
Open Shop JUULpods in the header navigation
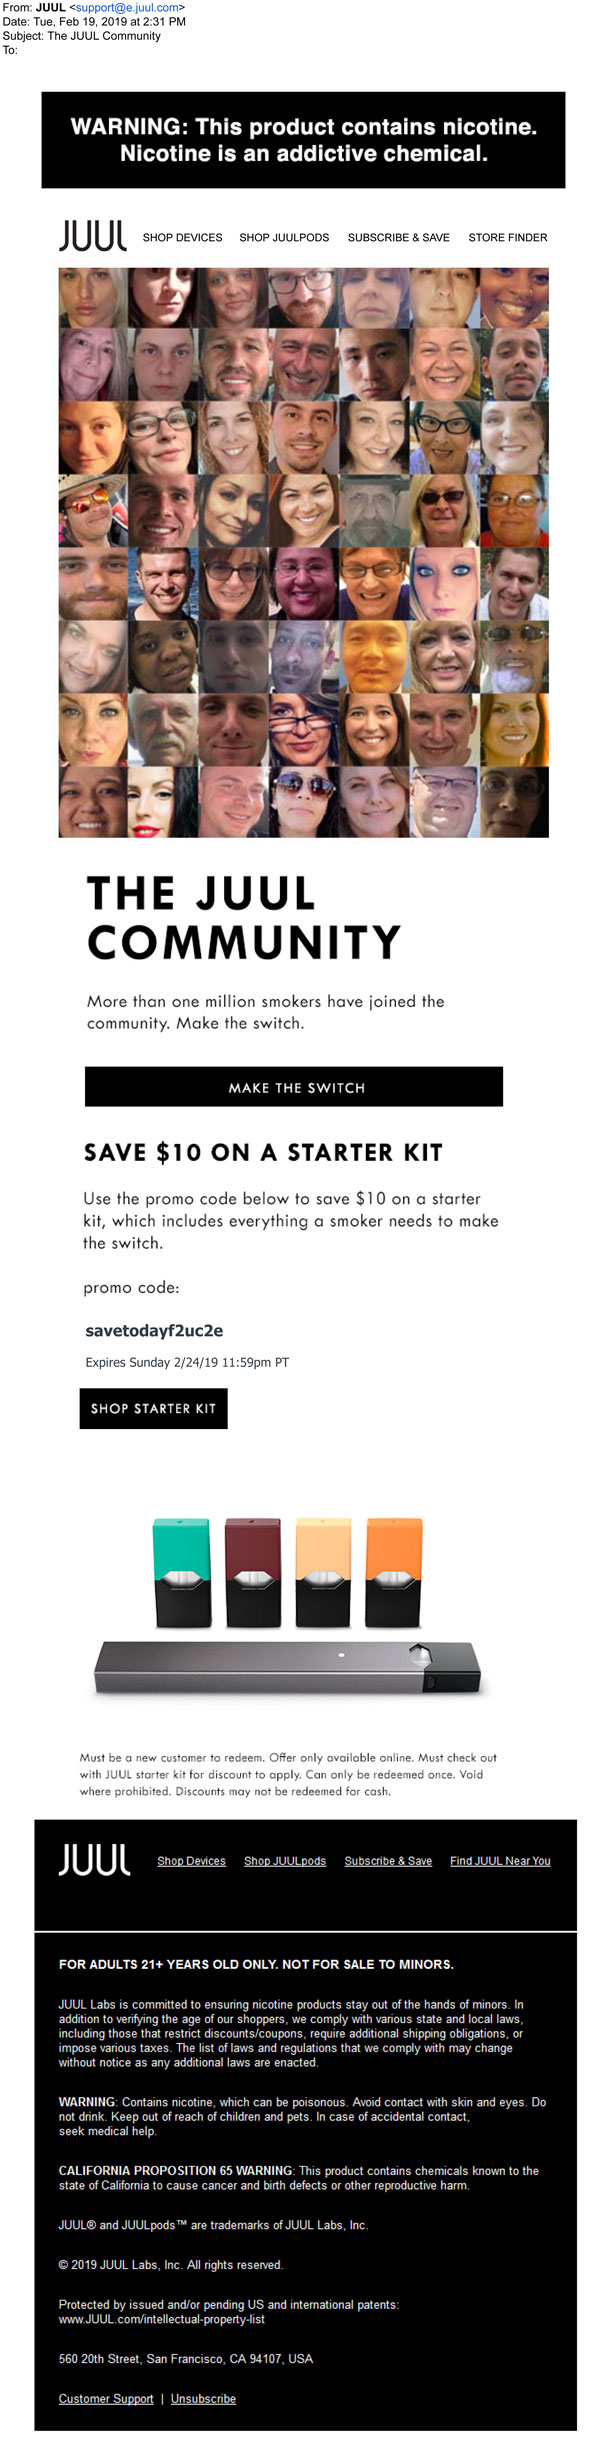tap(284, 238)
